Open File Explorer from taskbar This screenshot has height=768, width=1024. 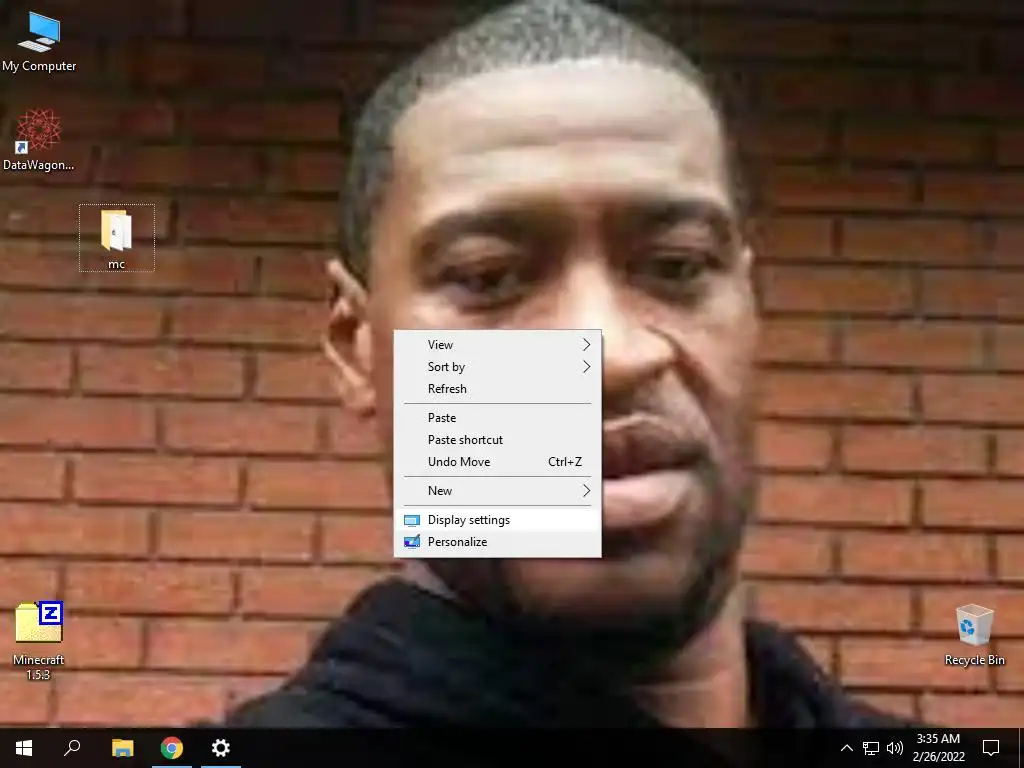click(x=123, y=748)
